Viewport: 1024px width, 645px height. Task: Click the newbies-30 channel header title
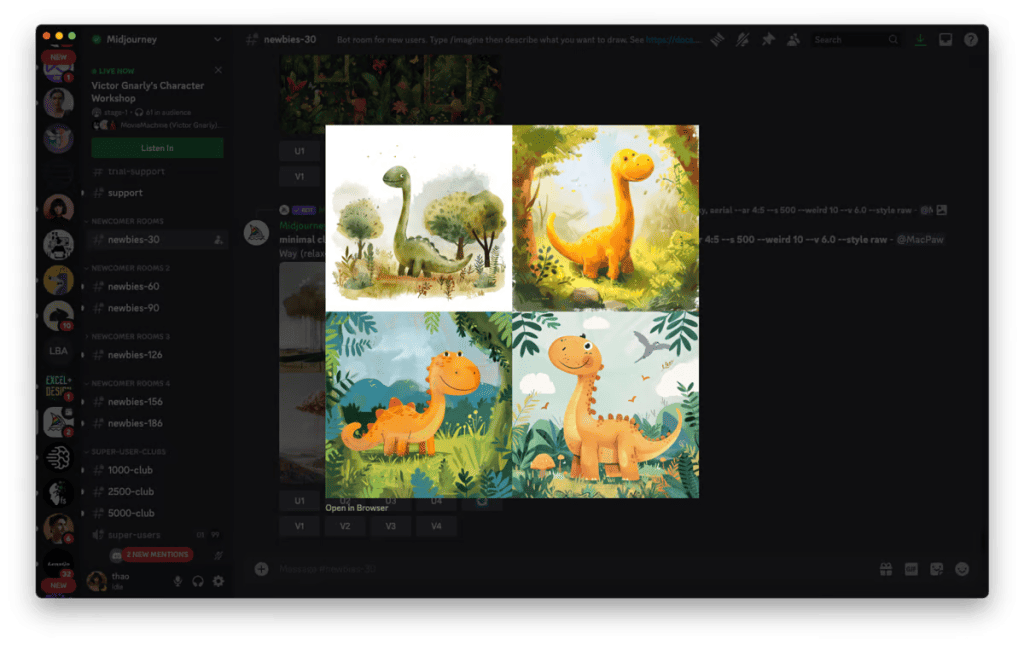pyautogui.click(x=290, y=40)
